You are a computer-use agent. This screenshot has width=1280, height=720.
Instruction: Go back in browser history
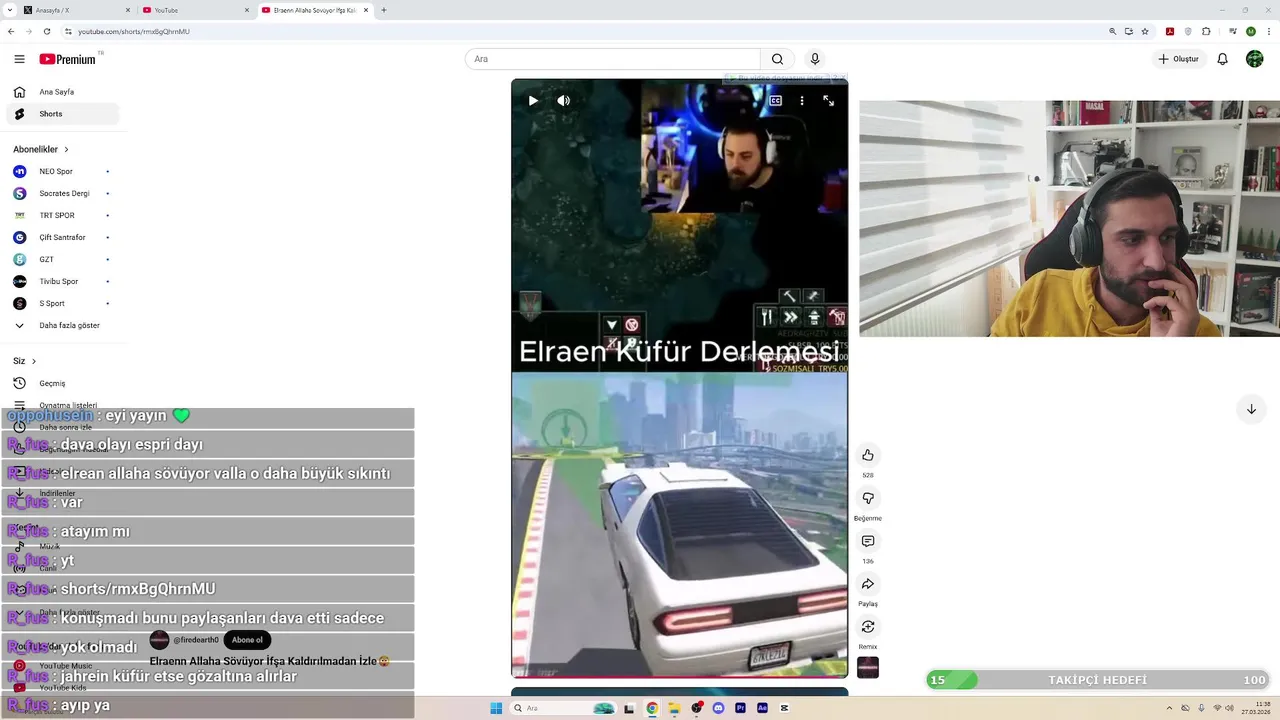point(11,31)
